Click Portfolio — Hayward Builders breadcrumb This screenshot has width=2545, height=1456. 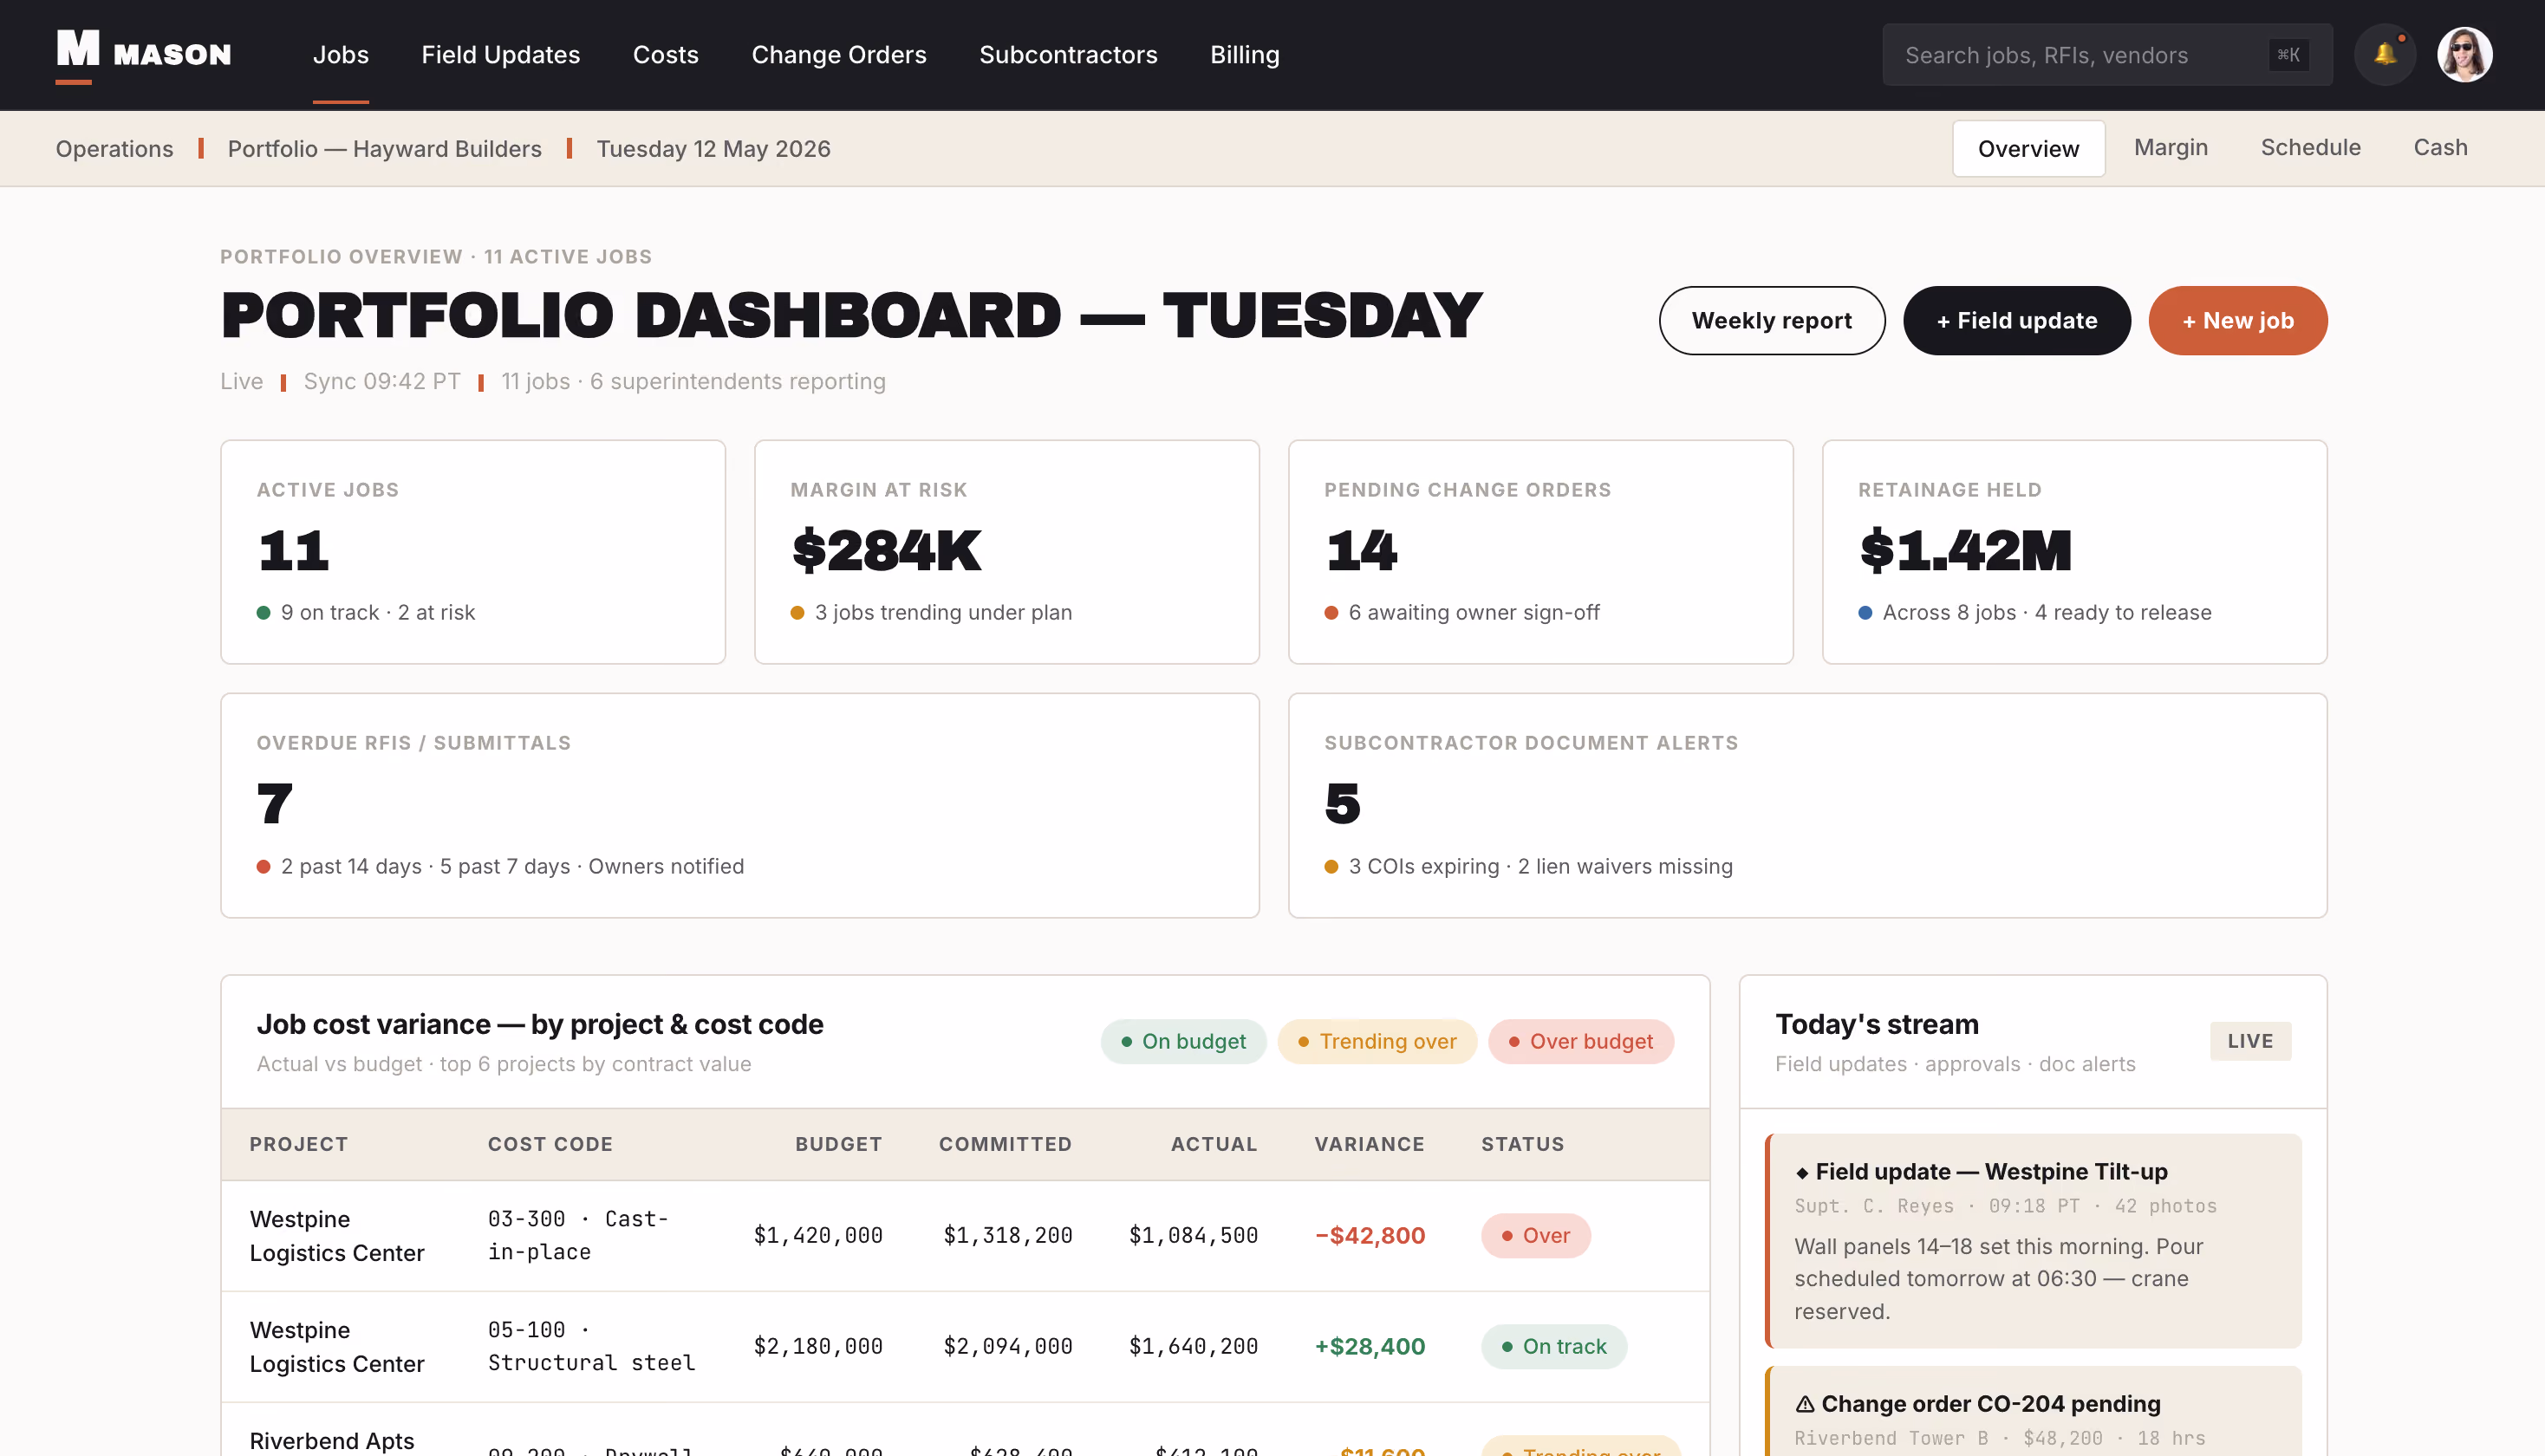coord(385,148)
